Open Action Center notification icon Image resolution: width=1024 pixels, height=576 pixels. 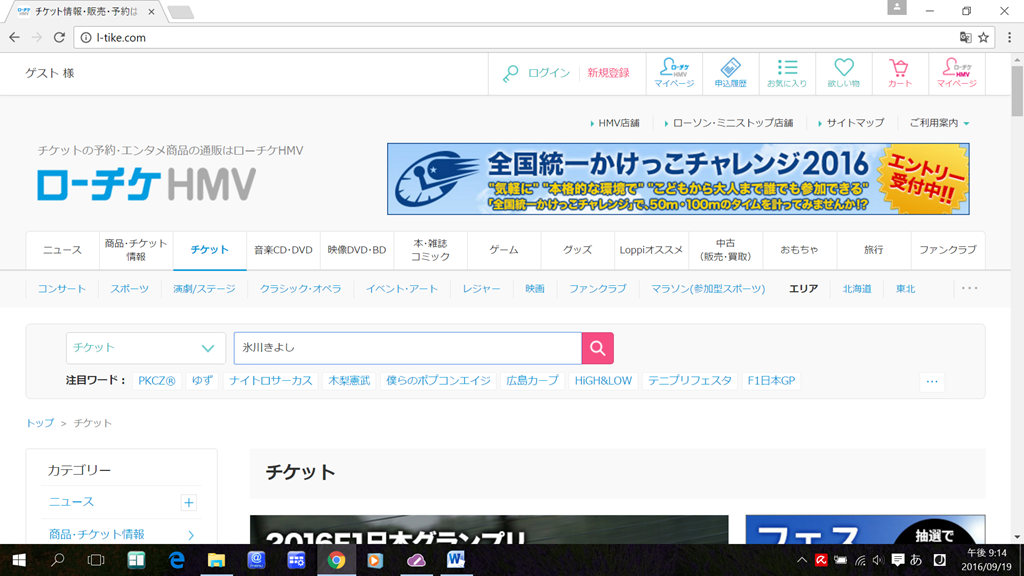[898, 560]
